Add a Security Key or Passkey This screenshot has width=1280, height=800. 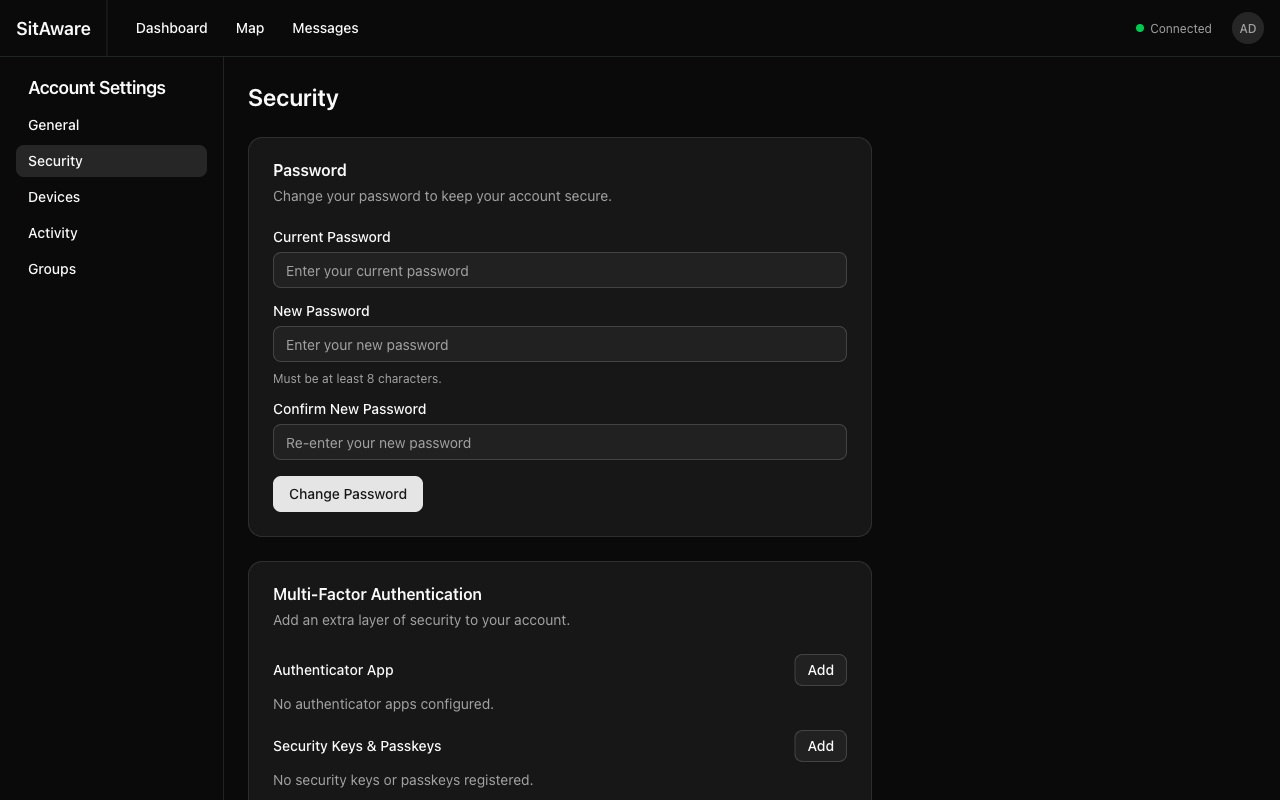pos(820,746)
